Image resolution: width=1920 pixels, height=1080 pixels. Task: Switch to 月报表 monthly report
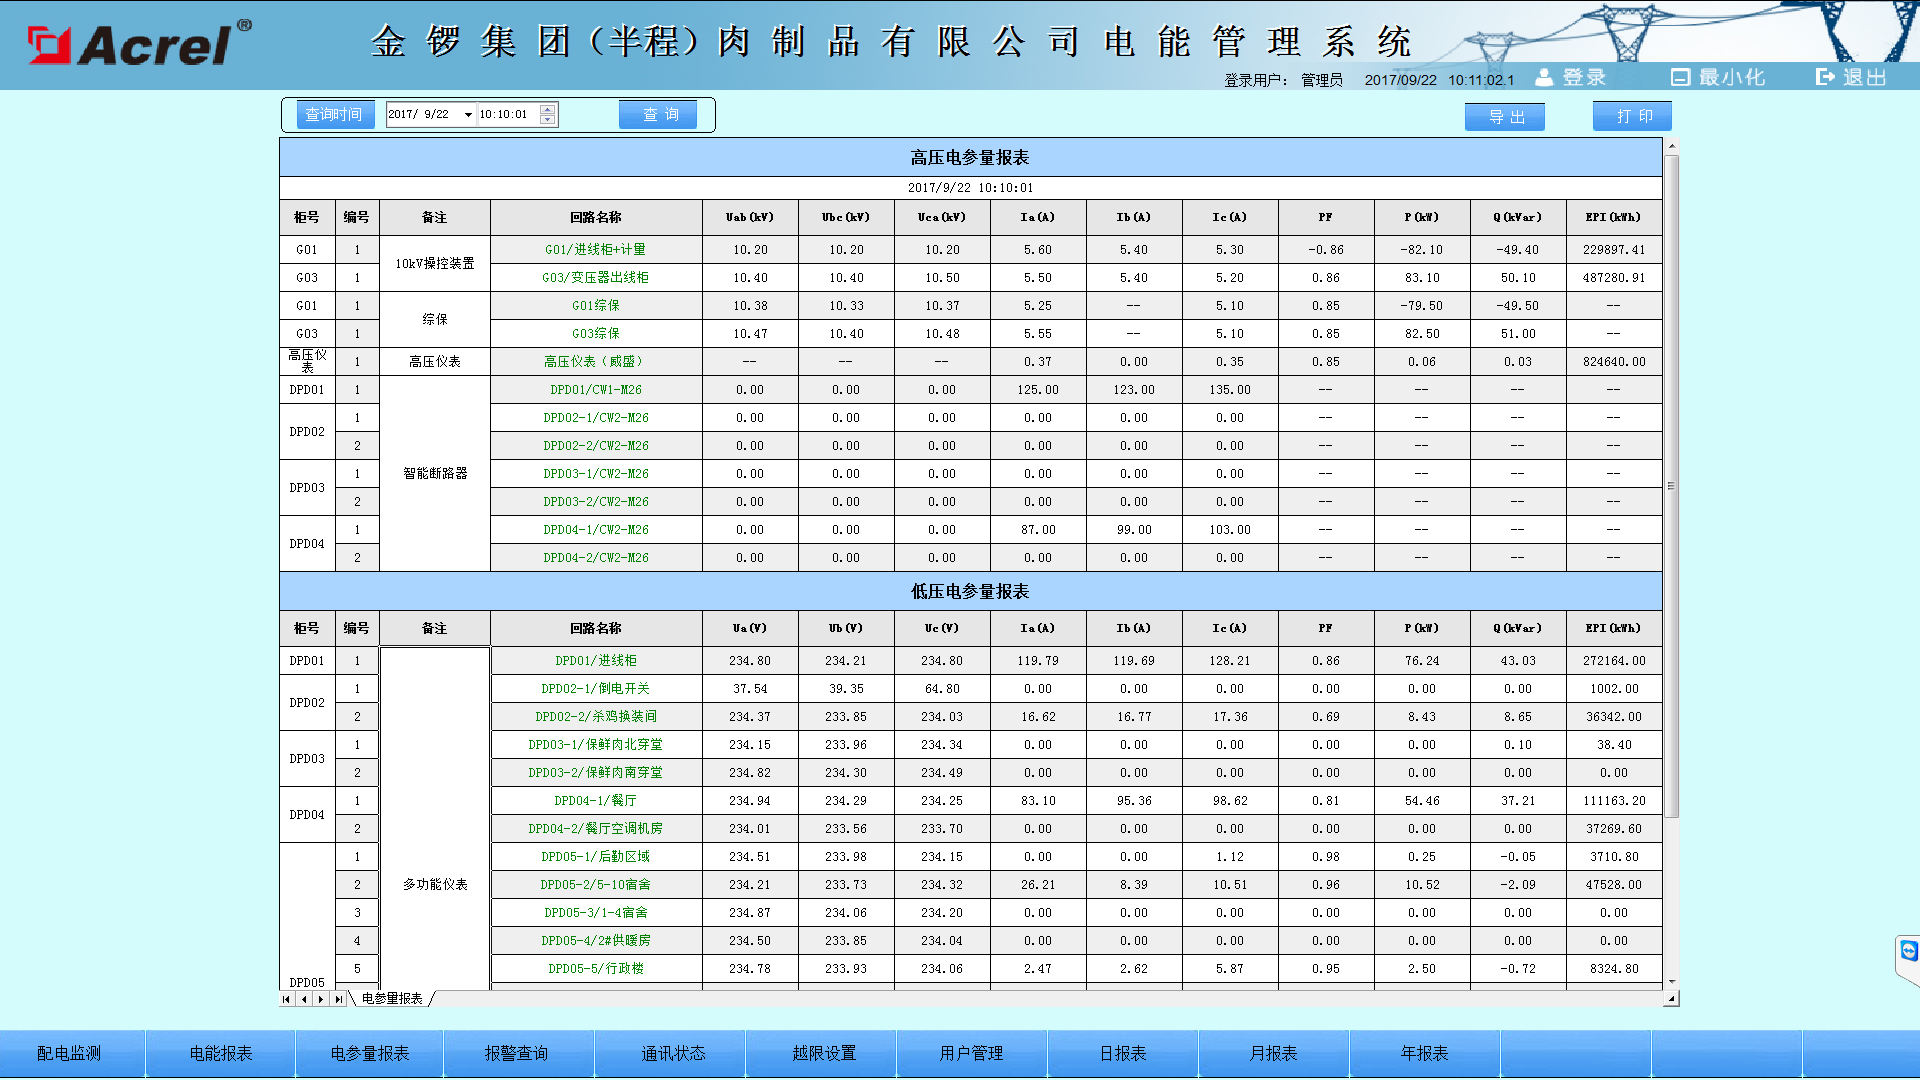coord(1273,1053)
